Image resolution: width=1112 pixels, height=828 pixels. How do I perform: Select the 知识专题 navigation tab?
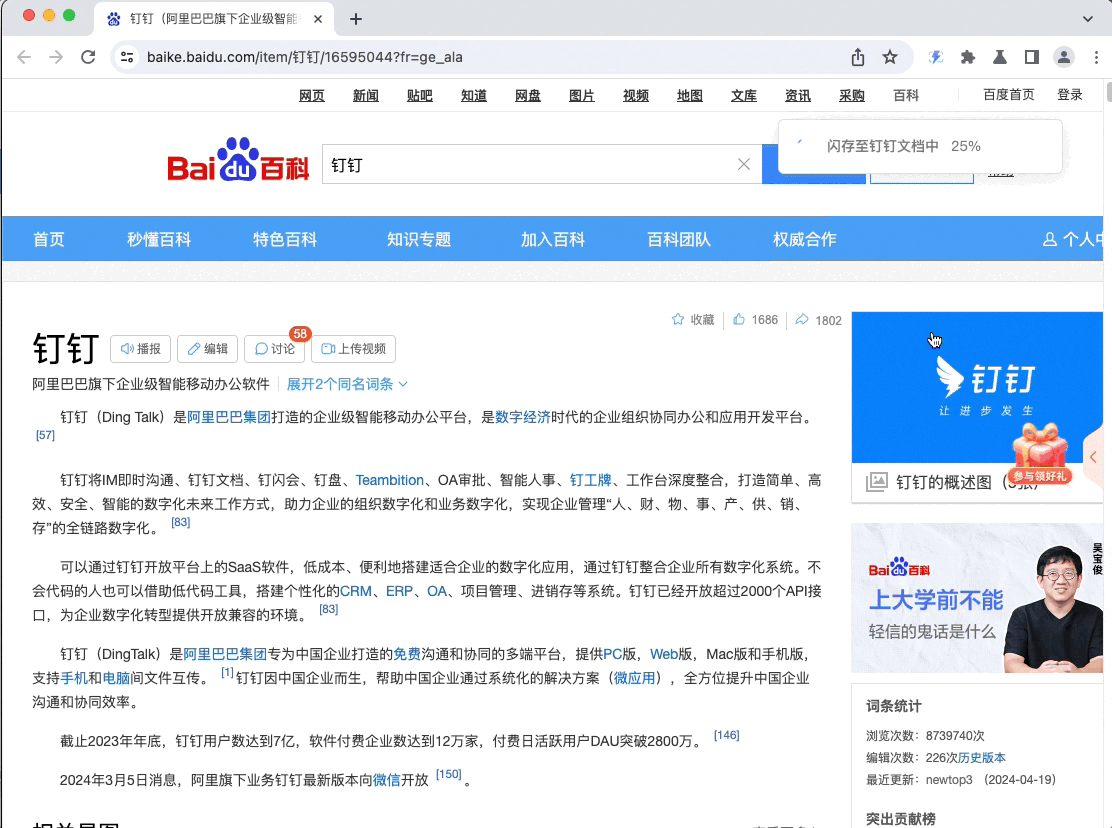click(419, 240)
